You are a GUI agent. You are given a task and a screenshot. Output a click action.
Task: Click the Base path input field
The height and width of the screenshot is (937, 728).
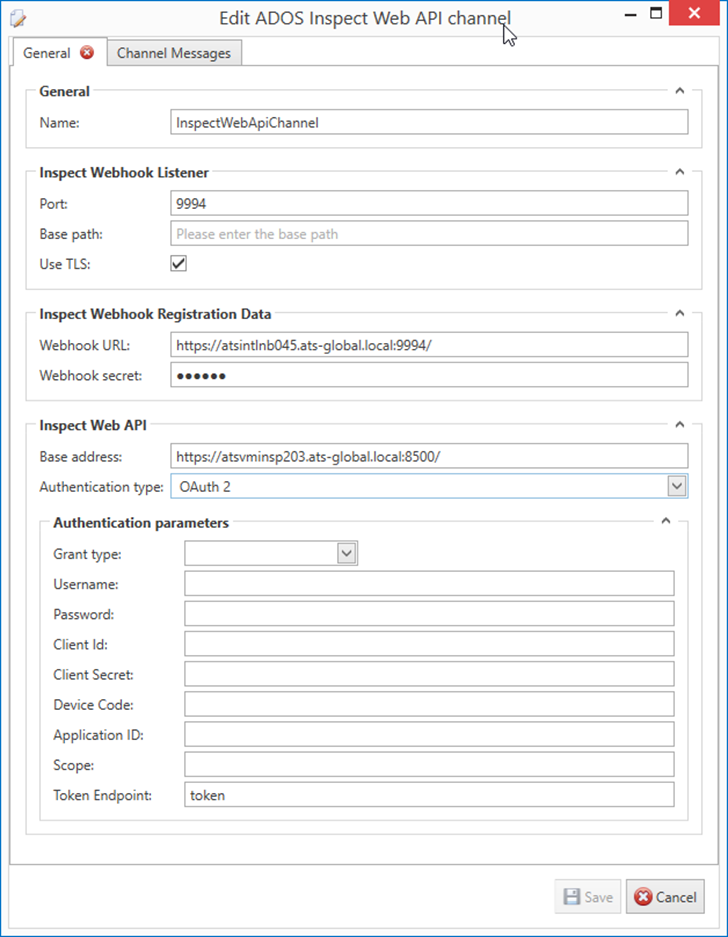(429, 234)
